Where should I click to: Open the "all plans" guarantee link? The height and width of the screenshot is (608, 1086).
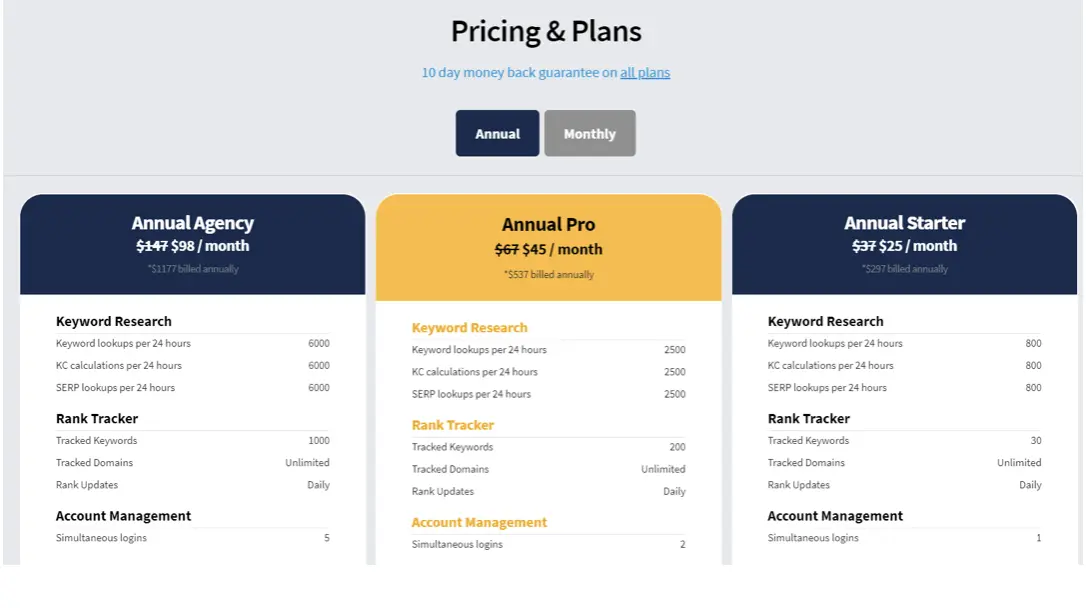pyautogui.click(x=645, y=73)
